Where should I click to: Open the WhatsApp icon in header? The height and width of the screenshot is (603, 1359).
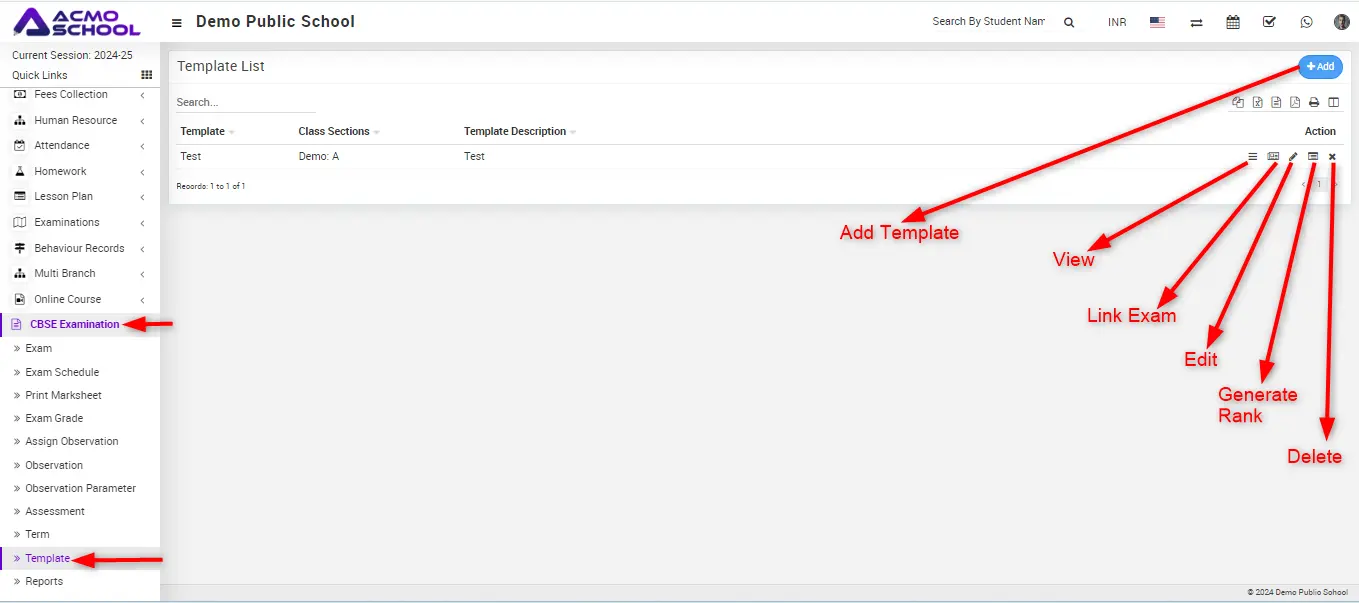coord(1306,22)
